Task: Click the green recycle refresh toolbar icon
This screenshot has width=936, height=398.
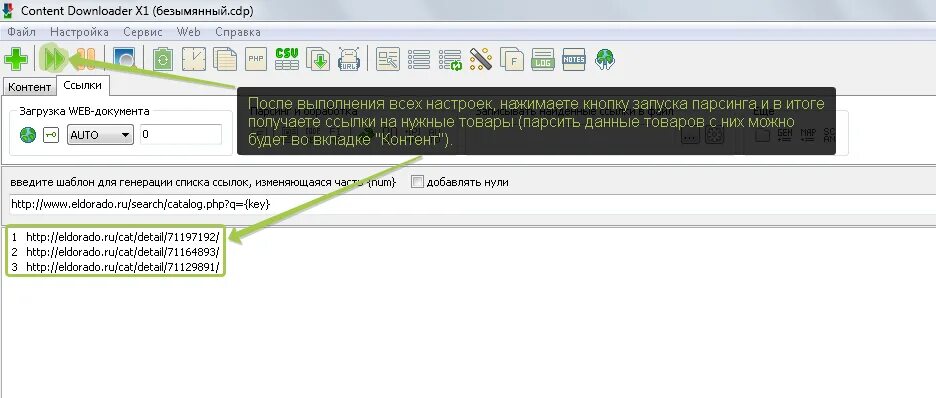Action: point(162,59)
